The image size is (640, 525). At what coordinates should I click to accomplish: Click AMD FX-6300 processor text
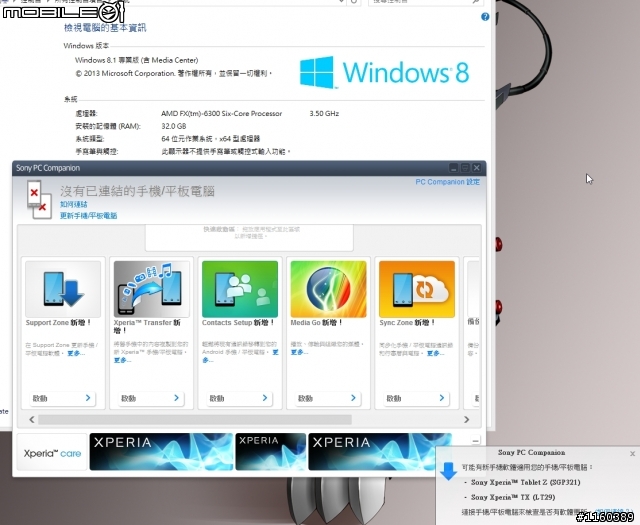222,113
